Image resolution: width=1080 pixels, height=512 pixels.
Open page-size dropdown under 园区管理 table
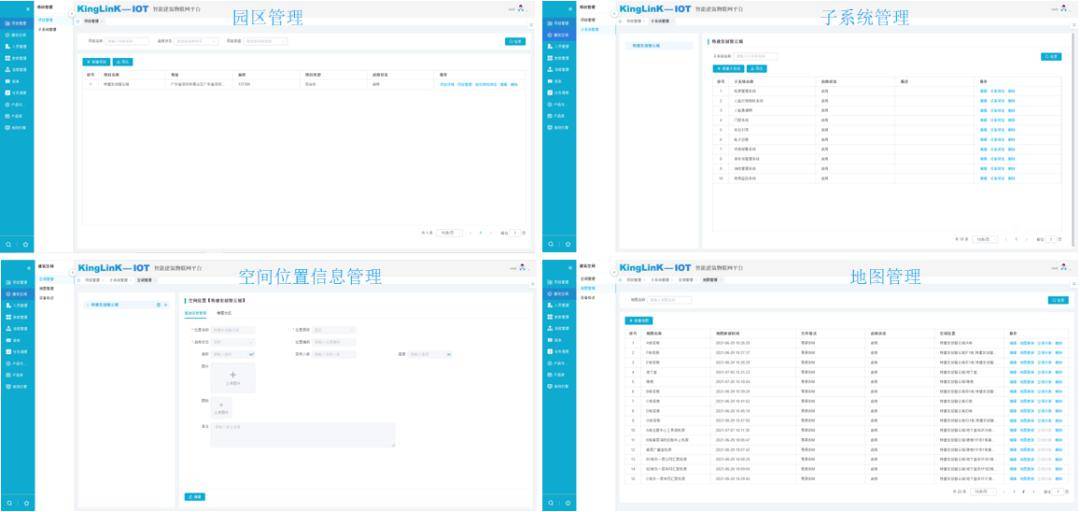tap(450, 233)
